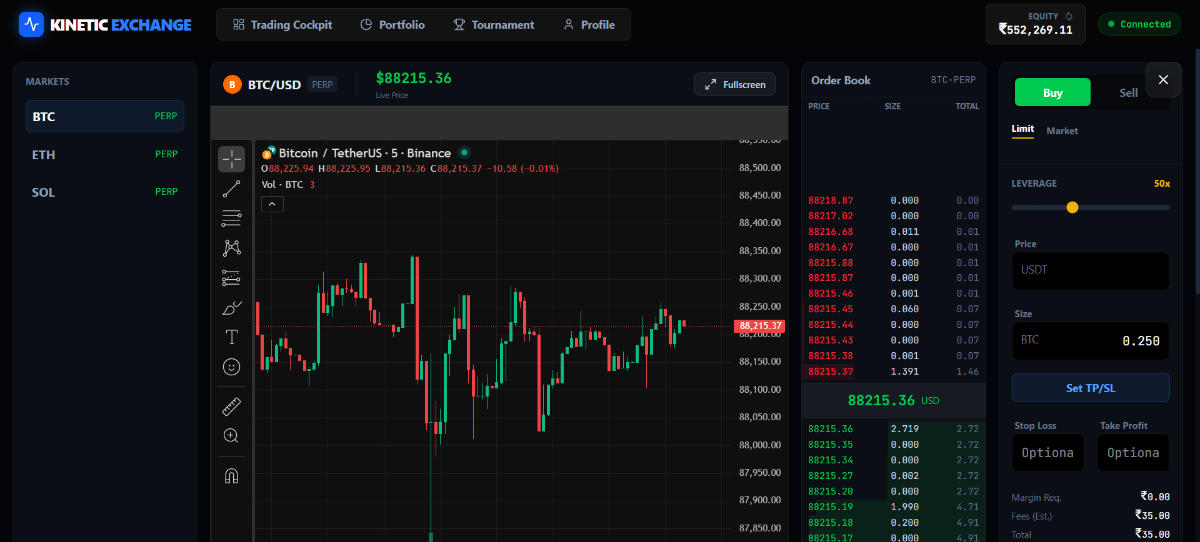Image resolution: width=1200 pixels, height=542 pixels.
Task: Collapse the chart indicator legend
Action: point(272,204)
